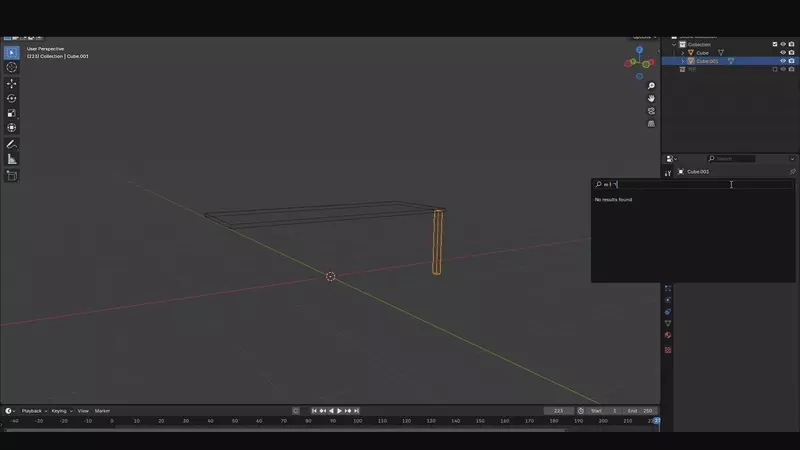Image resolution: width=800 pixels, height=450 pixels.
Task: Open the Playback dropdown menu
Action: (34, 411)
